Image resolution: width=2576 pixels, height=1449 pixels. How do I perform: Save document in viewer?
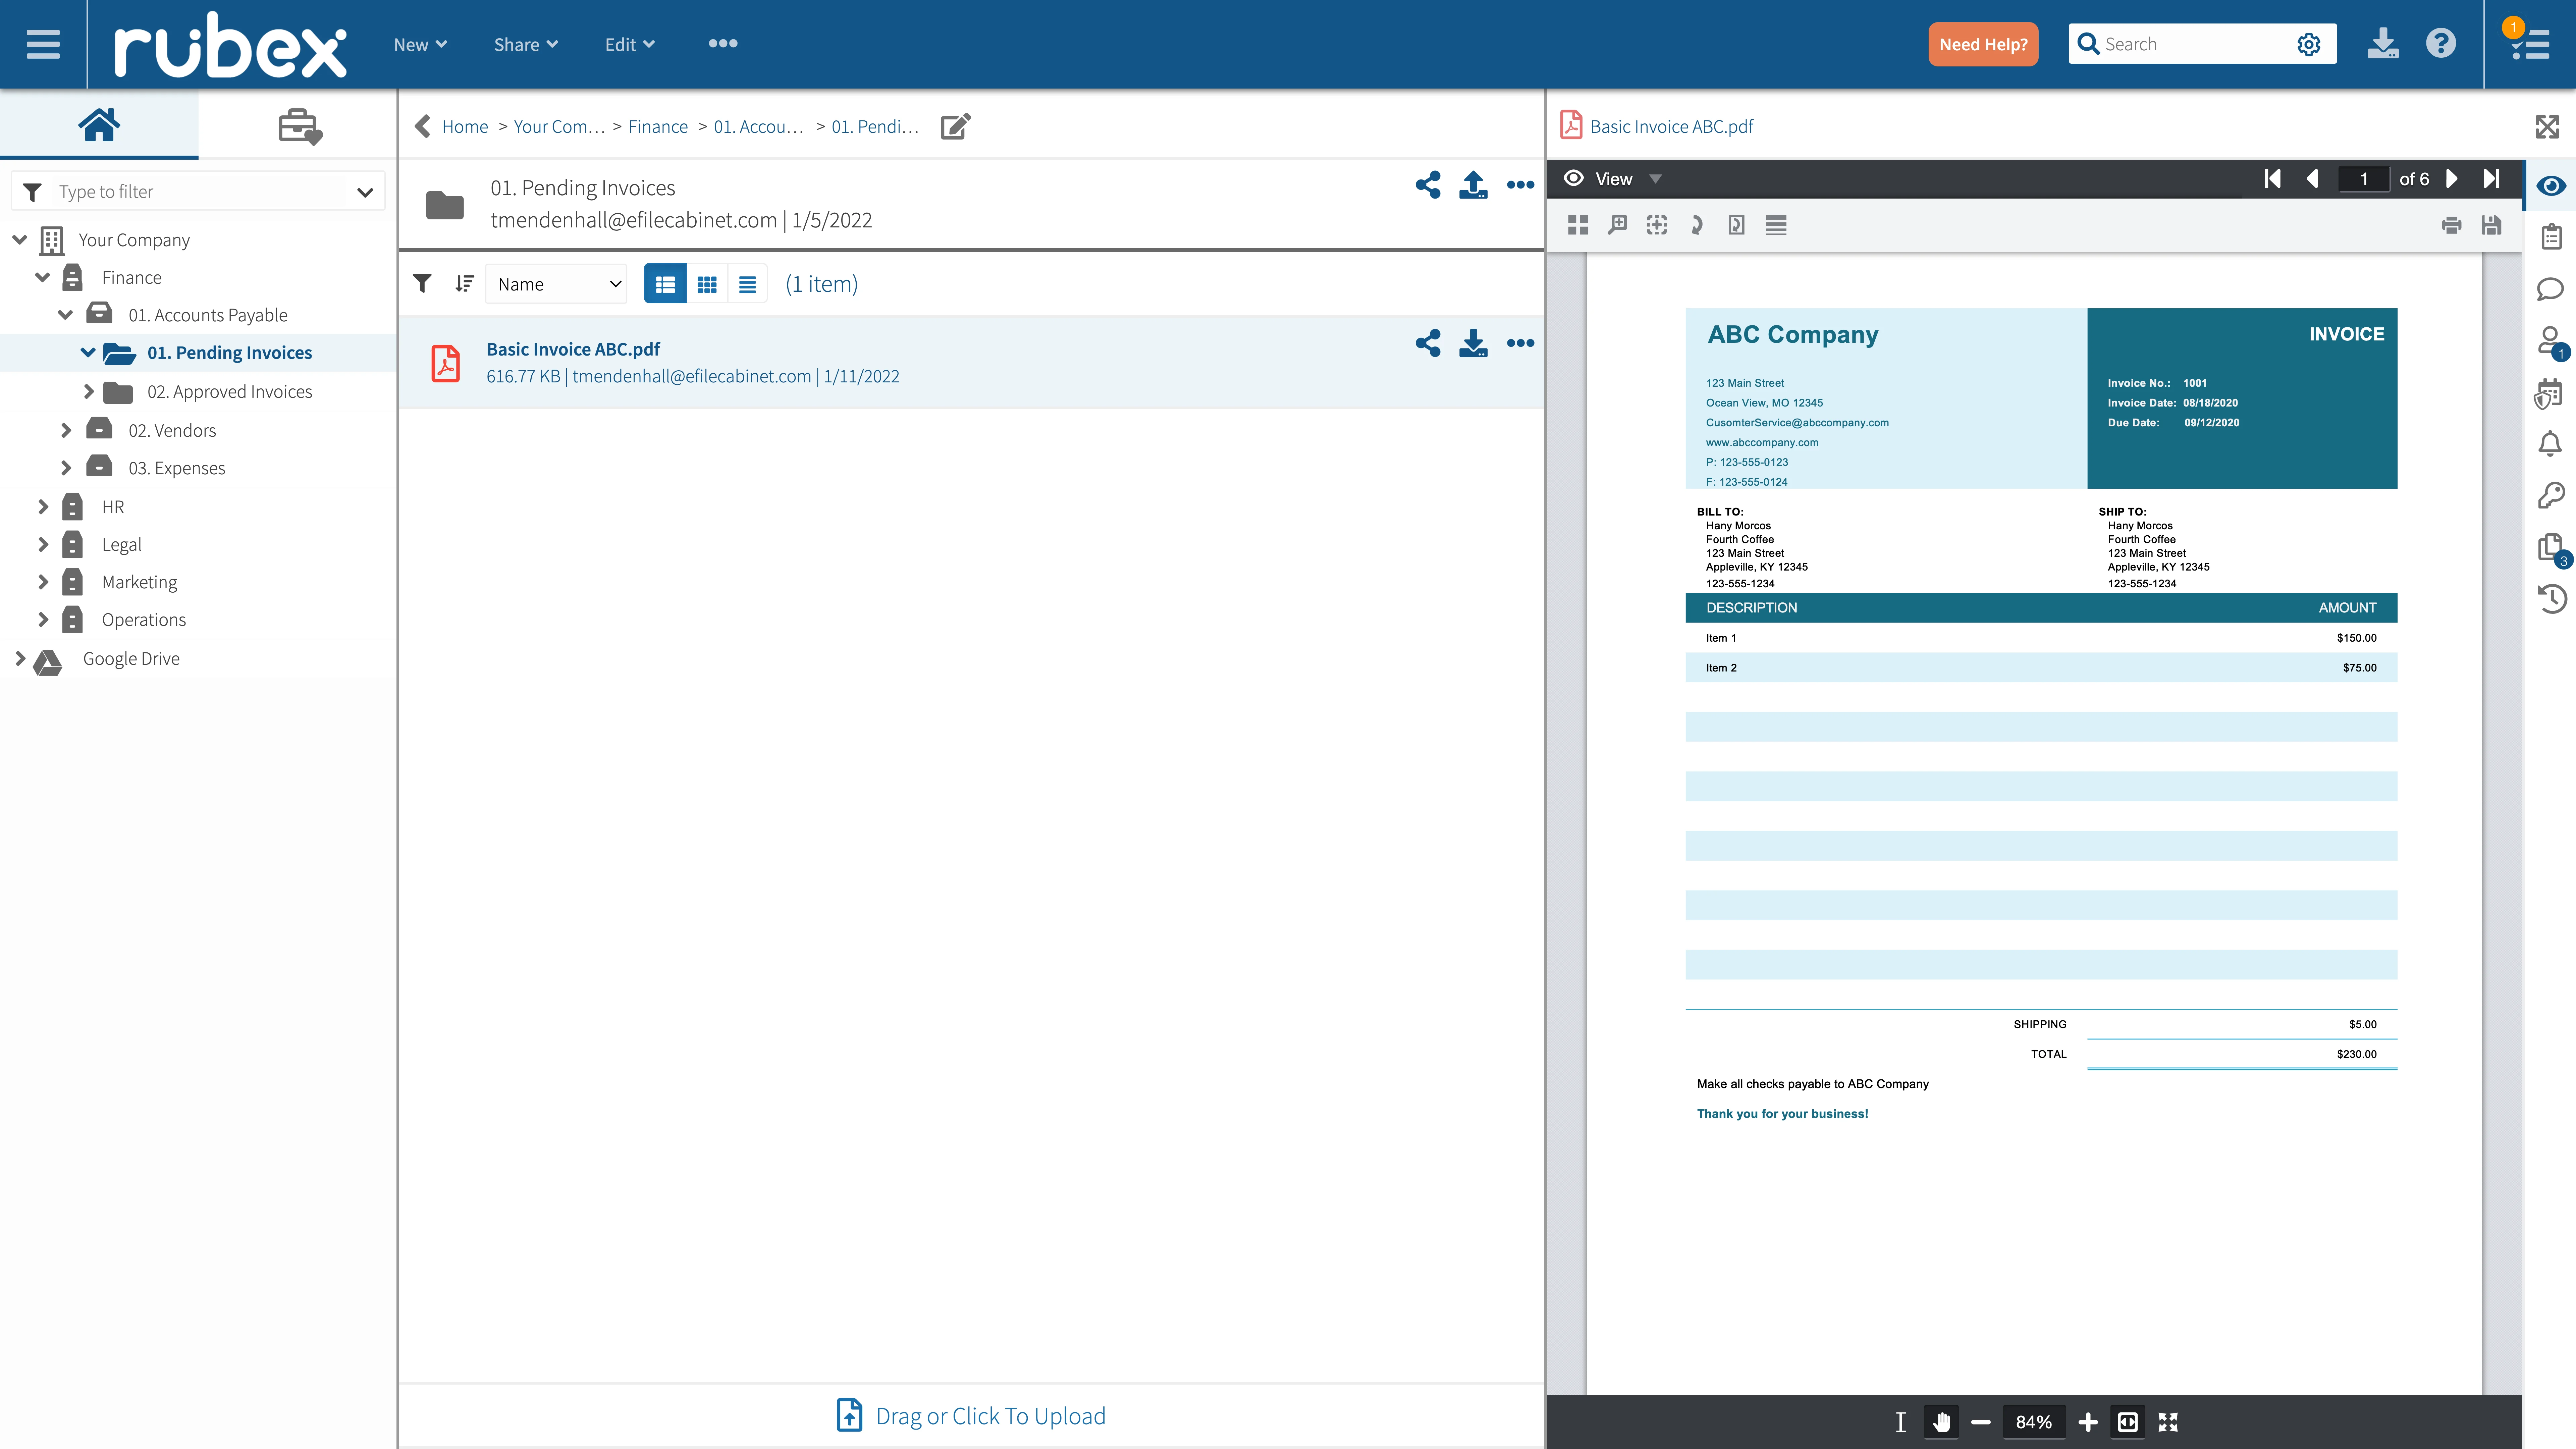click(2491, 225)
